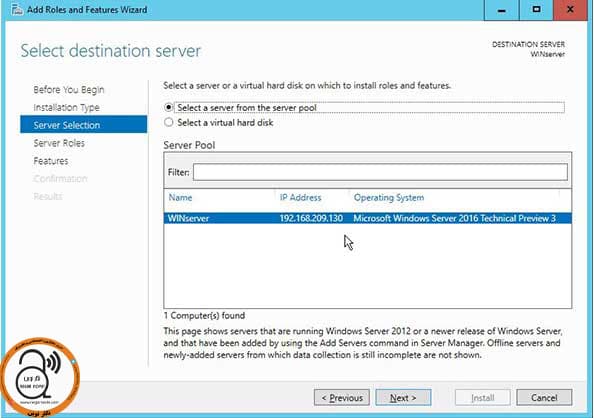Sort server list by Name column

pos(180,197)
